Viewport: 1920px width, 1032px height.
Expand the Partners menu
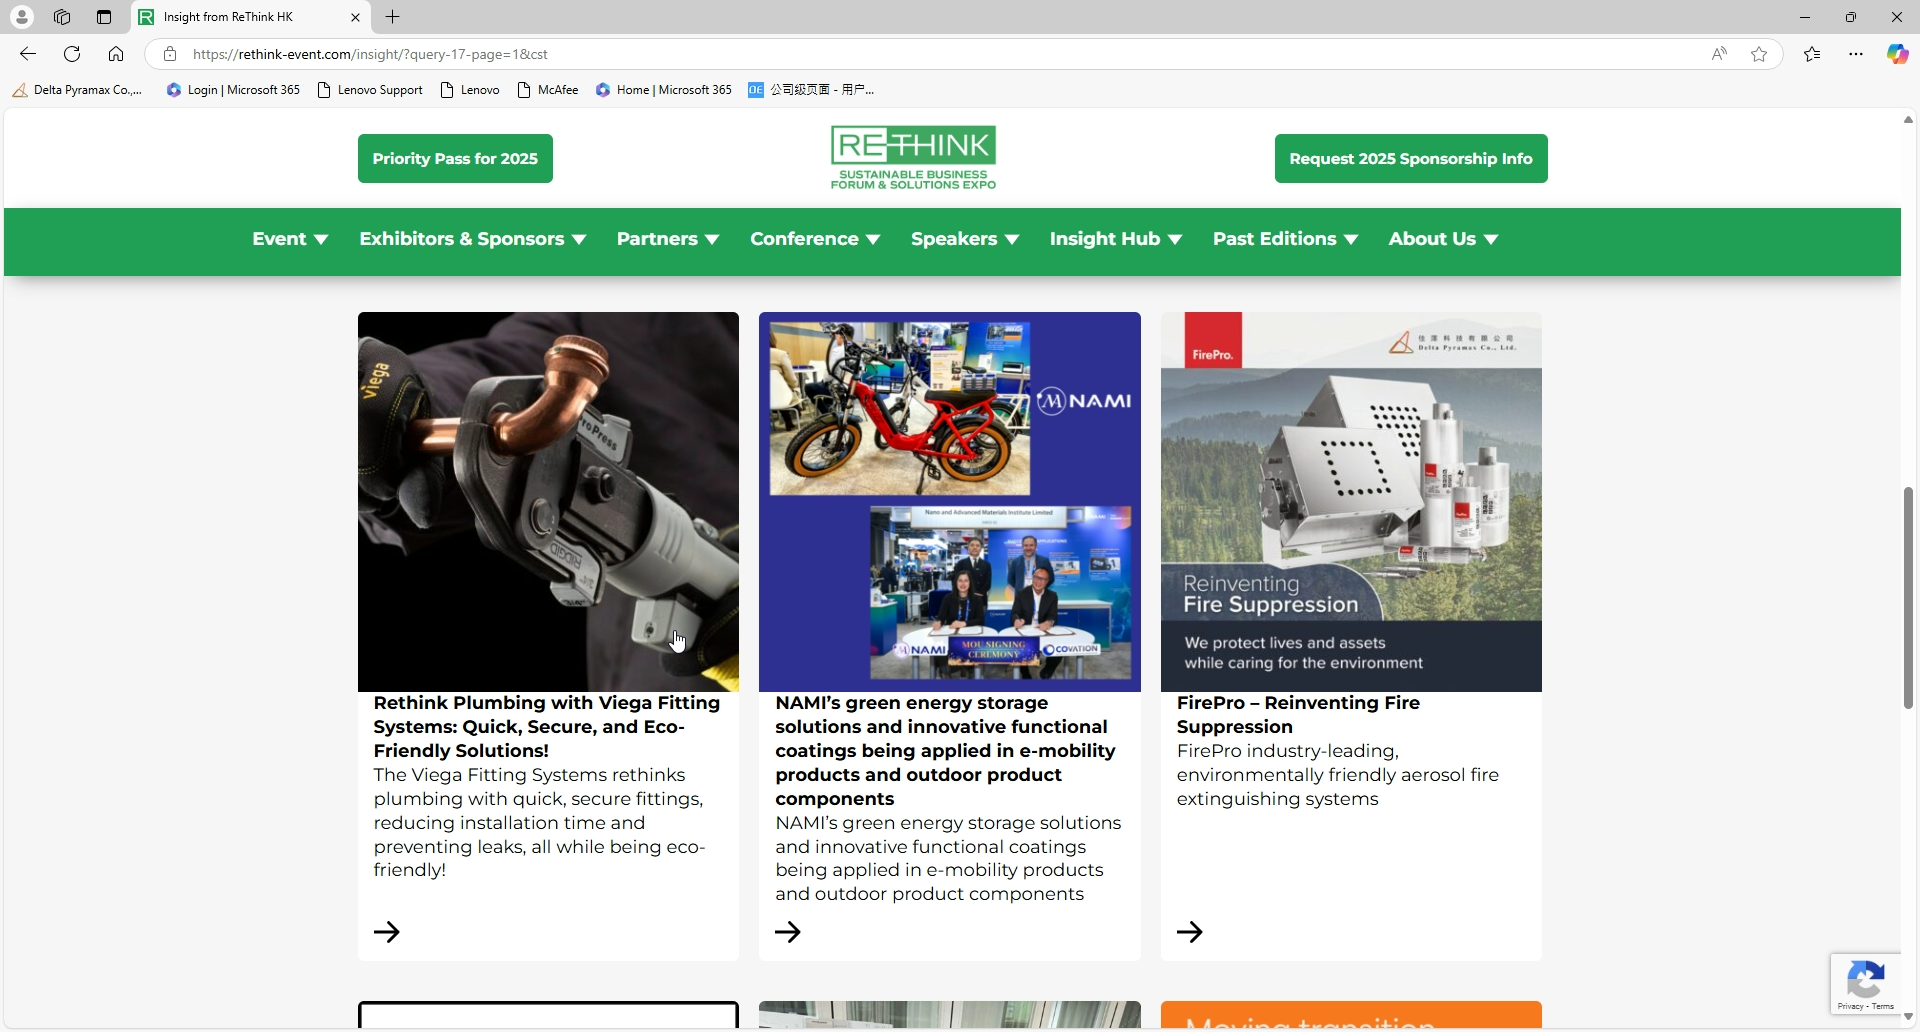(668, 239)
